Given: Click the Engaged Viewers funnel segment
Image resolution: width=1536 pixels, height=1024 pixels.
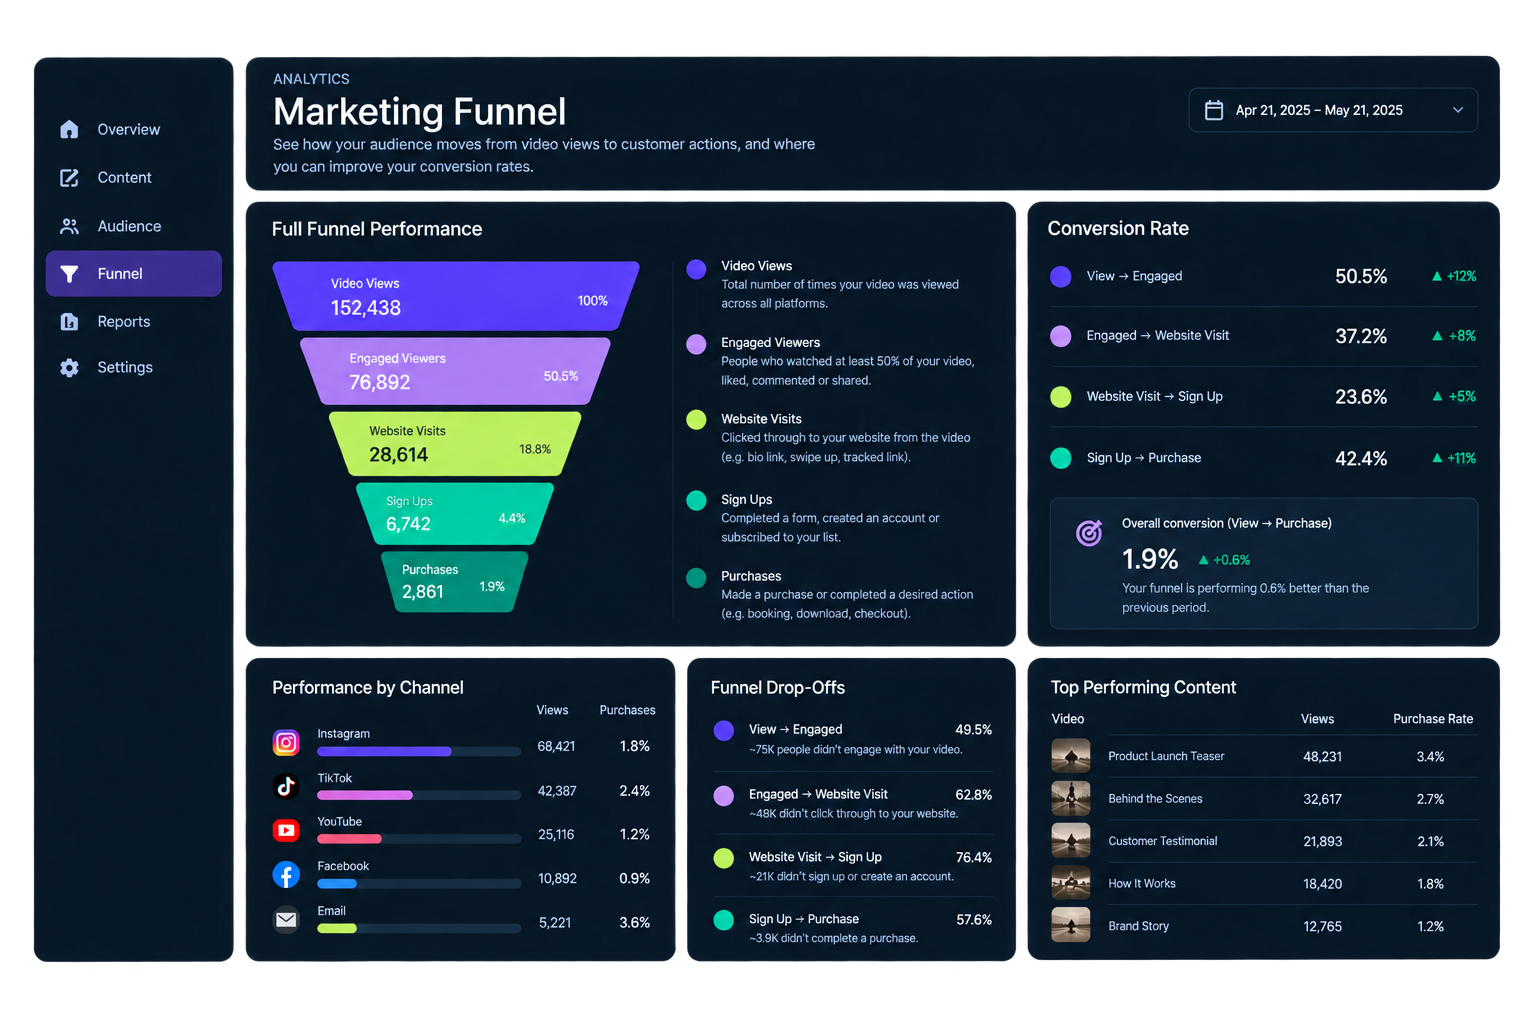Looking at the screenshot, I should click(456, 371).
